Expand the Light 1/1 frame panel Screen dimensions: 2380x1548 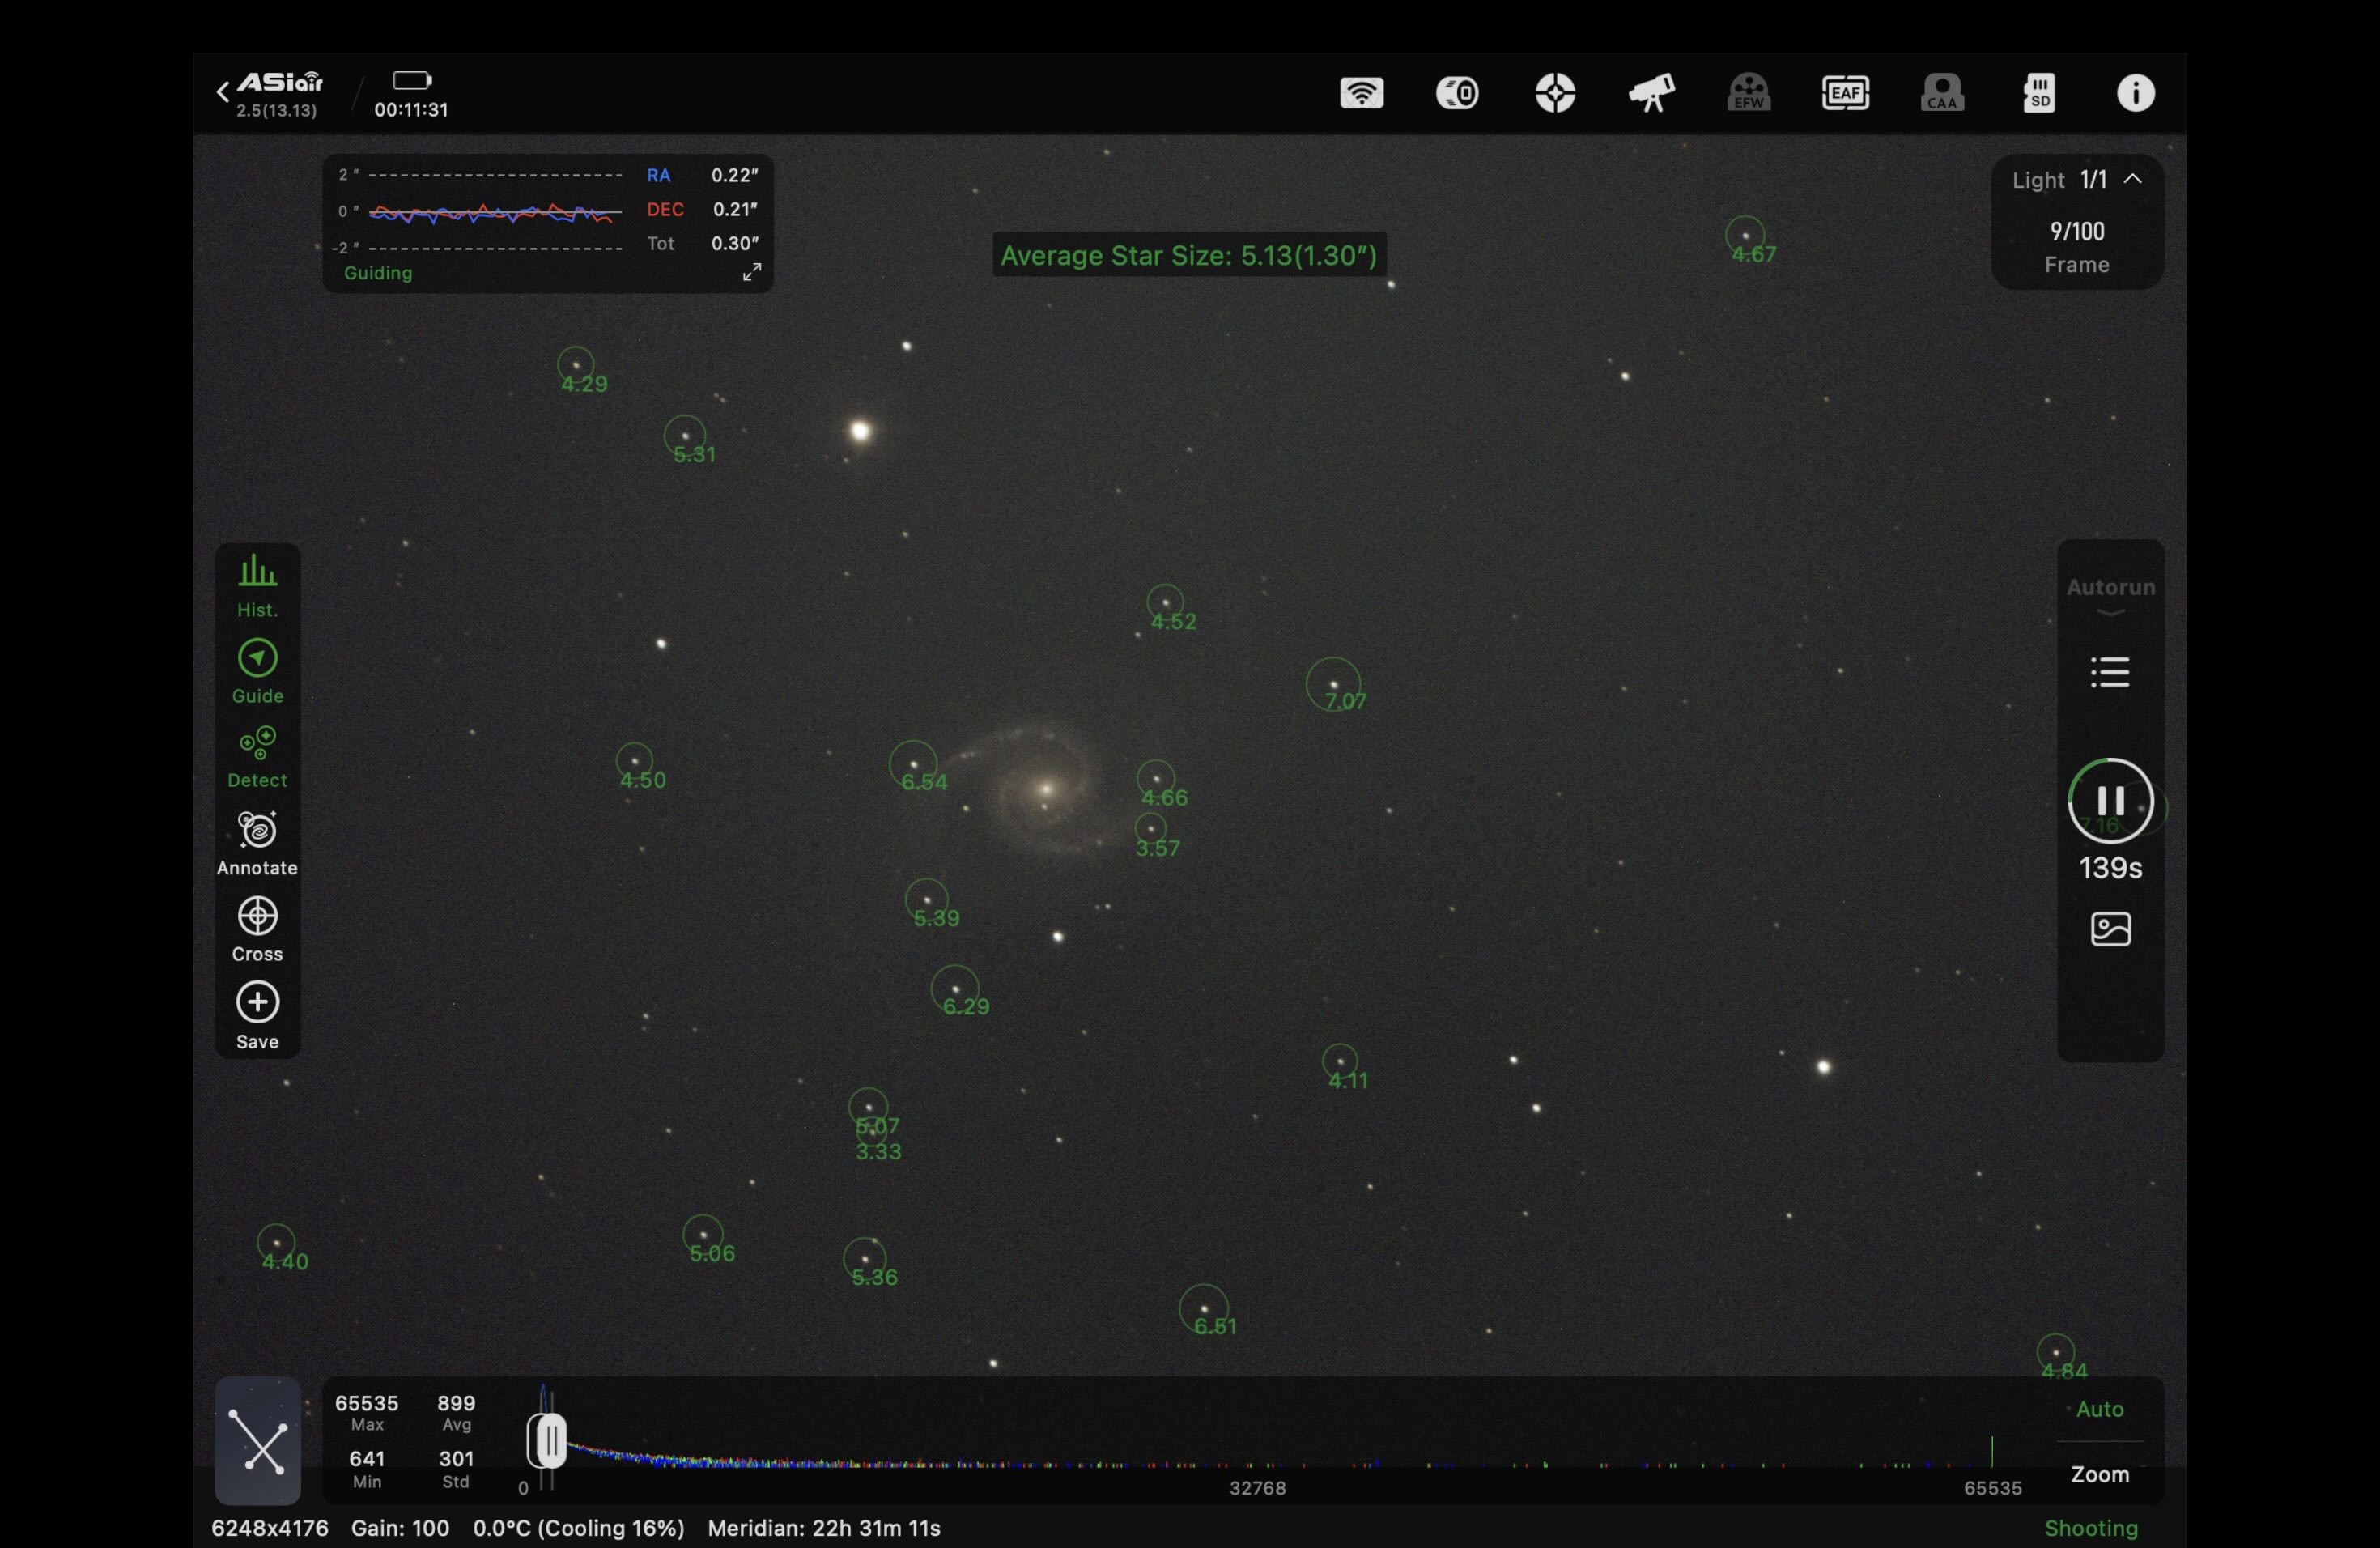tap(2132, 179)
